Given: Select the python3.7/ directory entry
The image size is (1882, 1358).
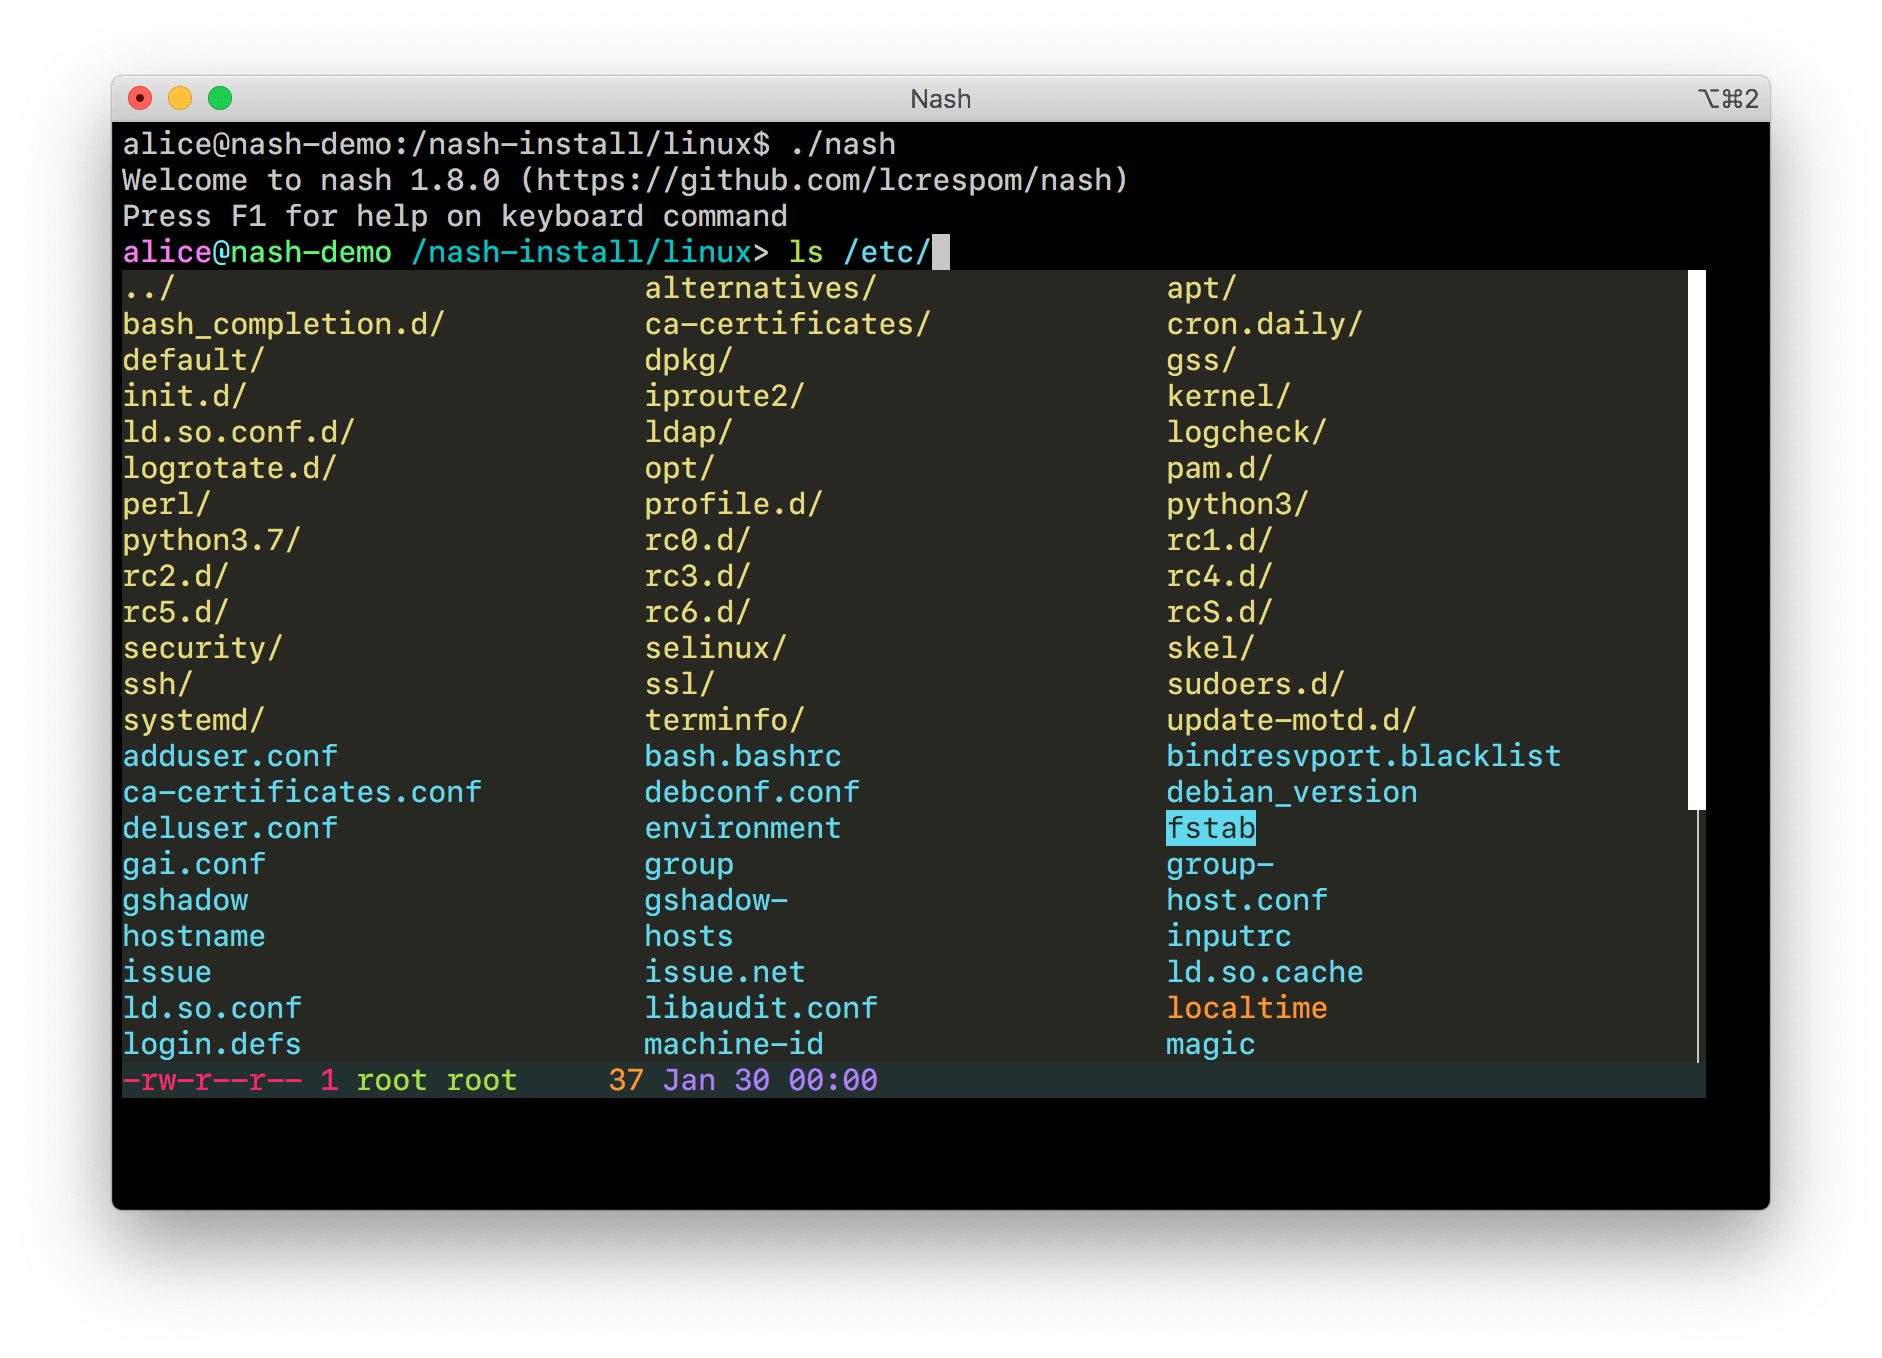Looking at the screenshot, I should tap(211, 540).
